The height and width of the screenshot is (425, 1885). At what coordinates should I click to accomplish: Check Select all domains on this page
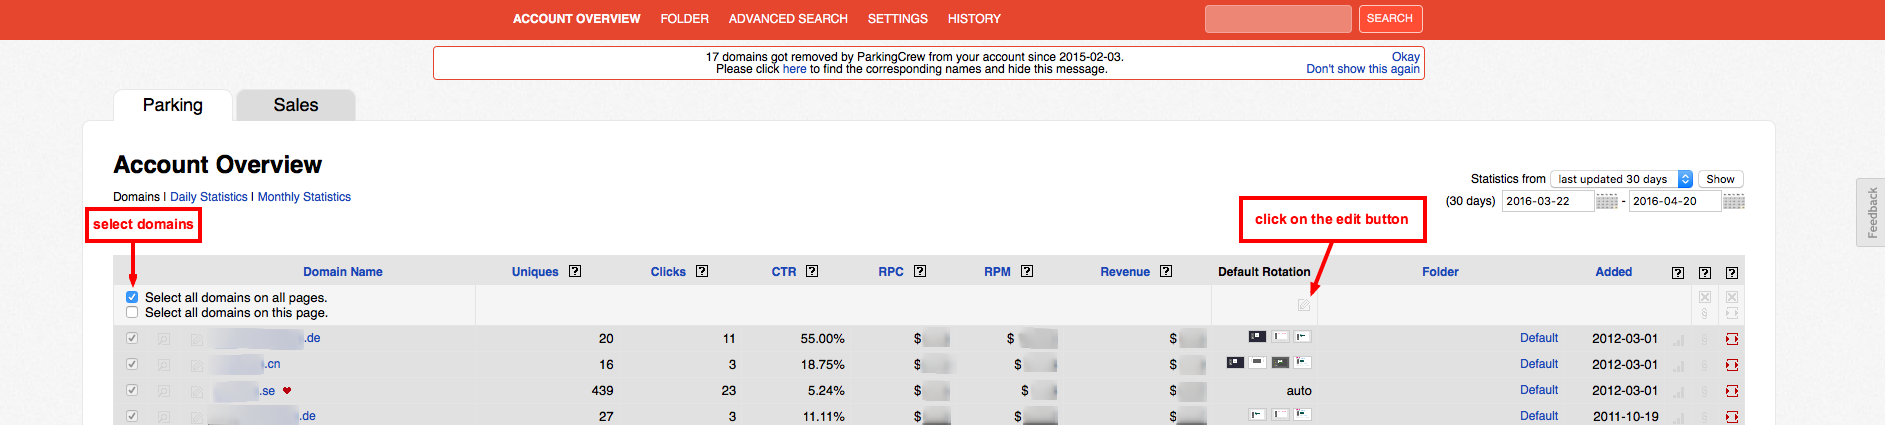pyautogui.click(x=132, y=312)
